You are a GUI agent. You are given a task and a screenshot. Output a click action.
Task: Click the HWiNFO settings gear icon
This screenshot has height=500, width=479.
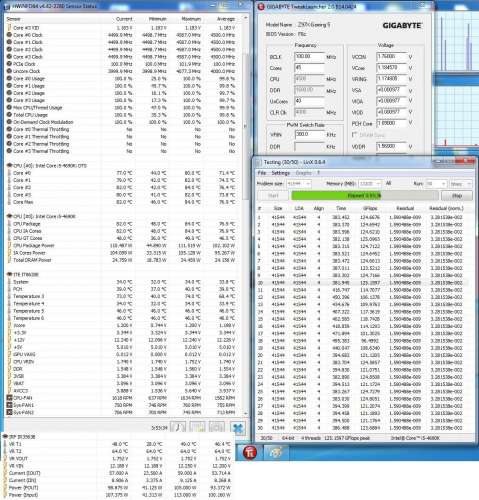(217, 427)
